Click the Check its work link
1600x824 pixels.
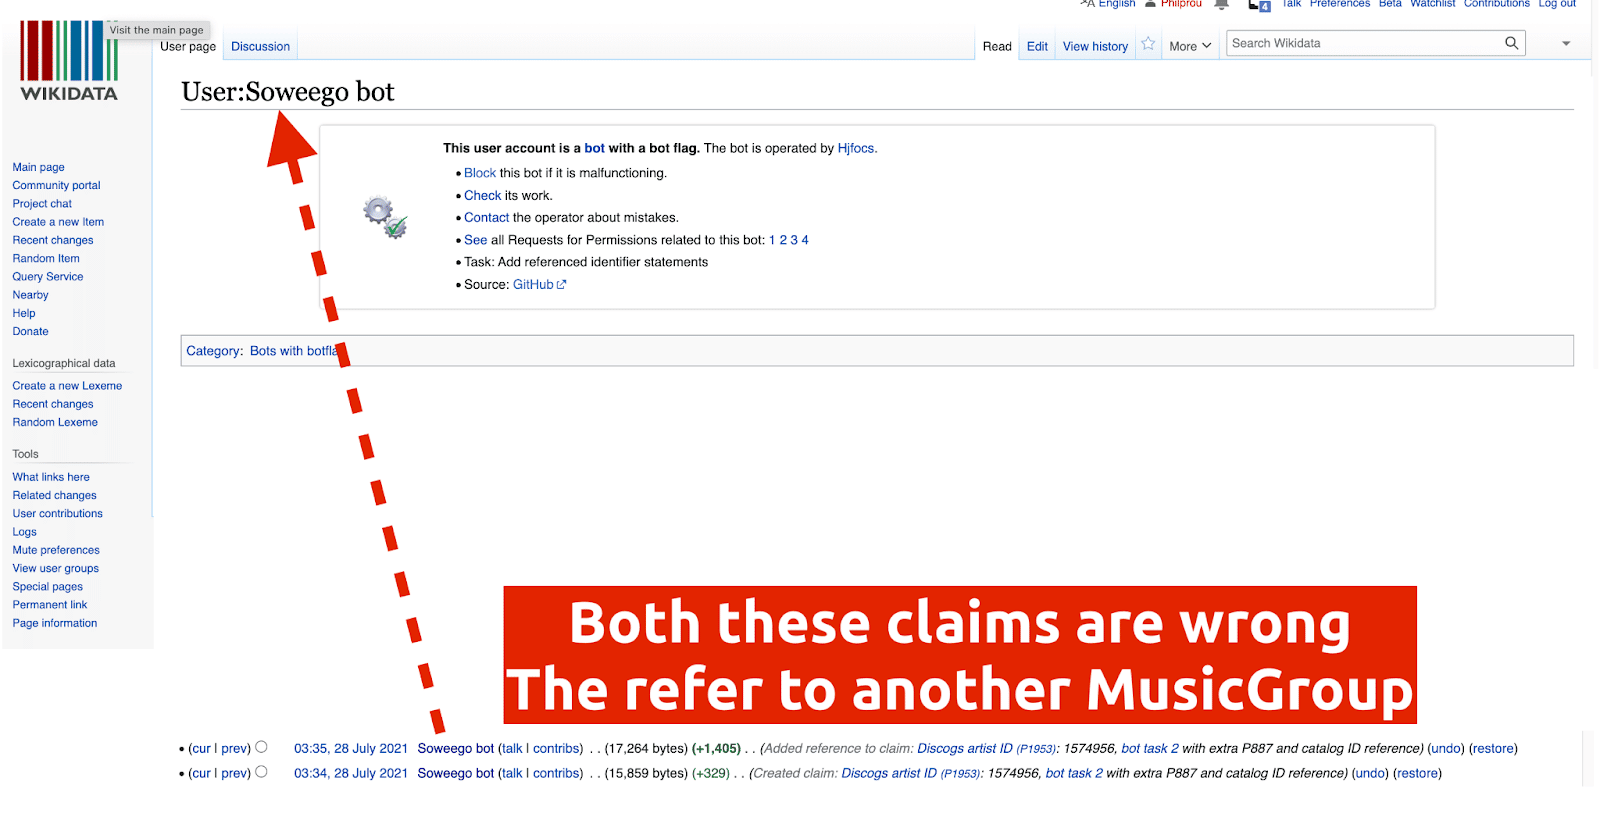click(x=483, y=195)
